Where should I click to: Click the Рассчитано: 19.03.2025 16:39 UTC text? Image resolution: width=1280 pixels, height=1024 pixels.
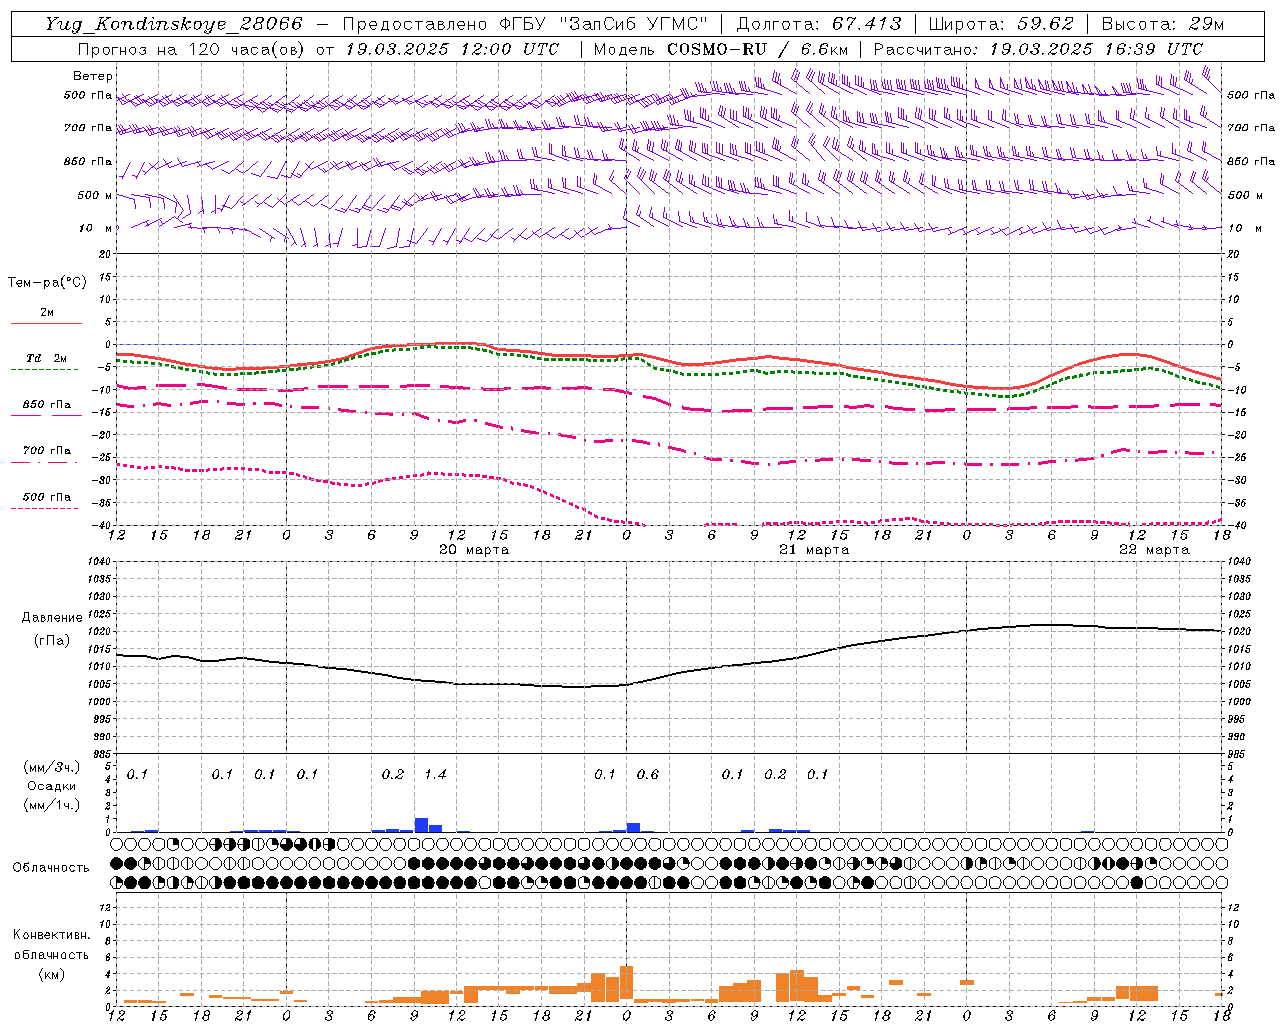click(x=1038, y=49)
